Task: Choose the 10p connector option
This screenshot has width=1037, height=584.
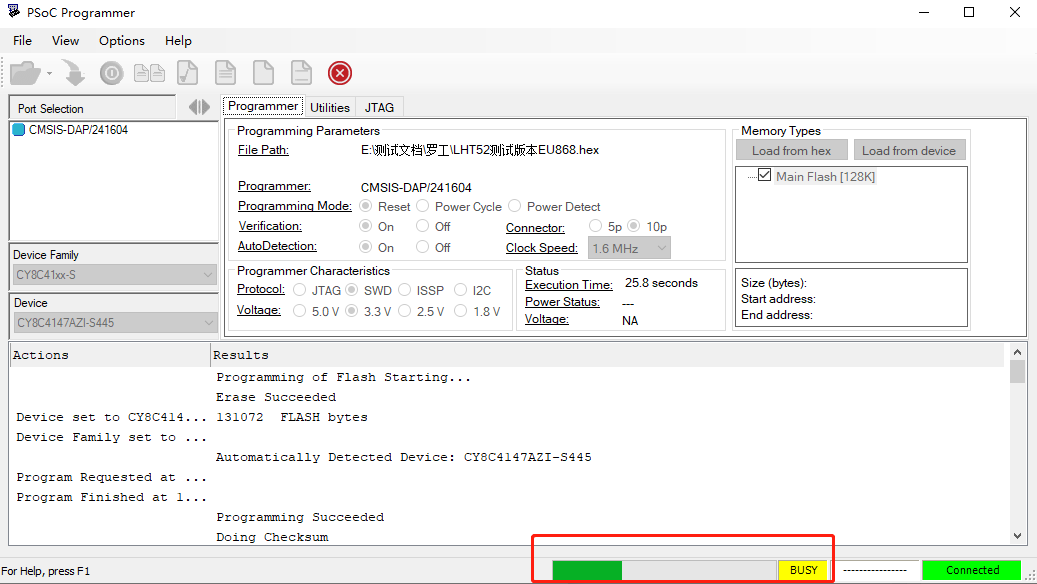Action: (634, 226)
